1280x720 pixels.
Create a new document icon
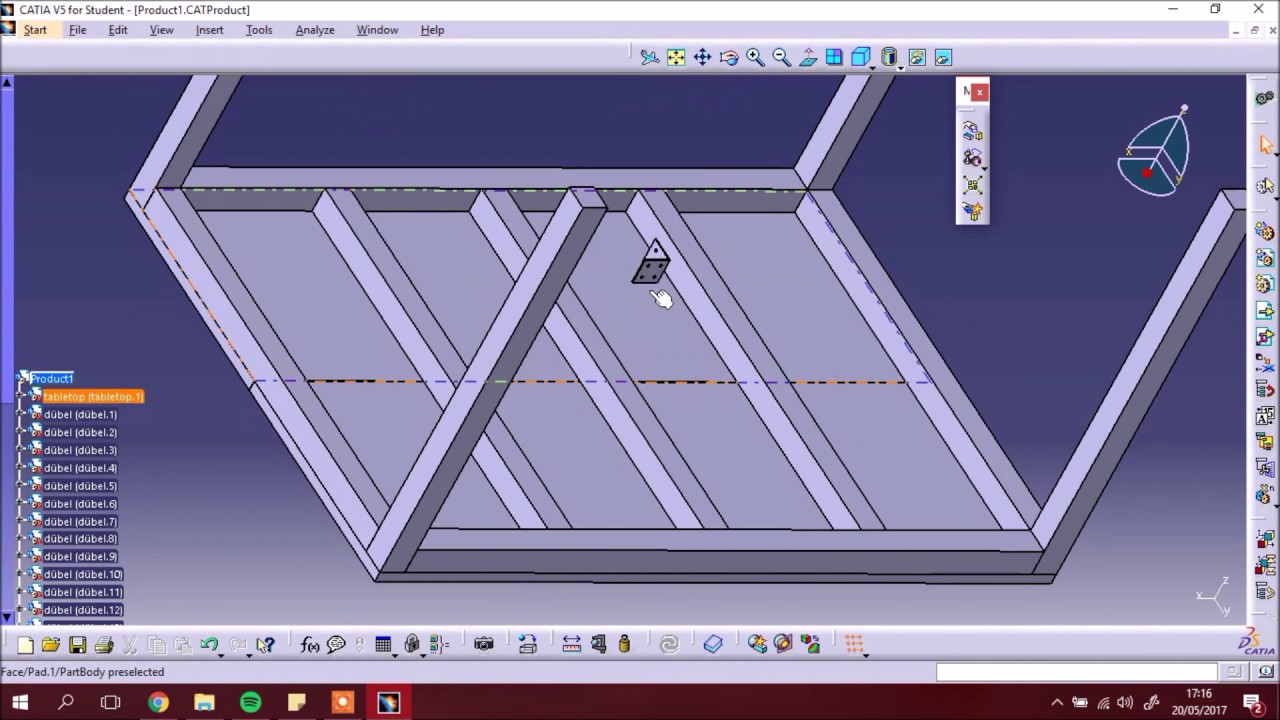point(25,645)
